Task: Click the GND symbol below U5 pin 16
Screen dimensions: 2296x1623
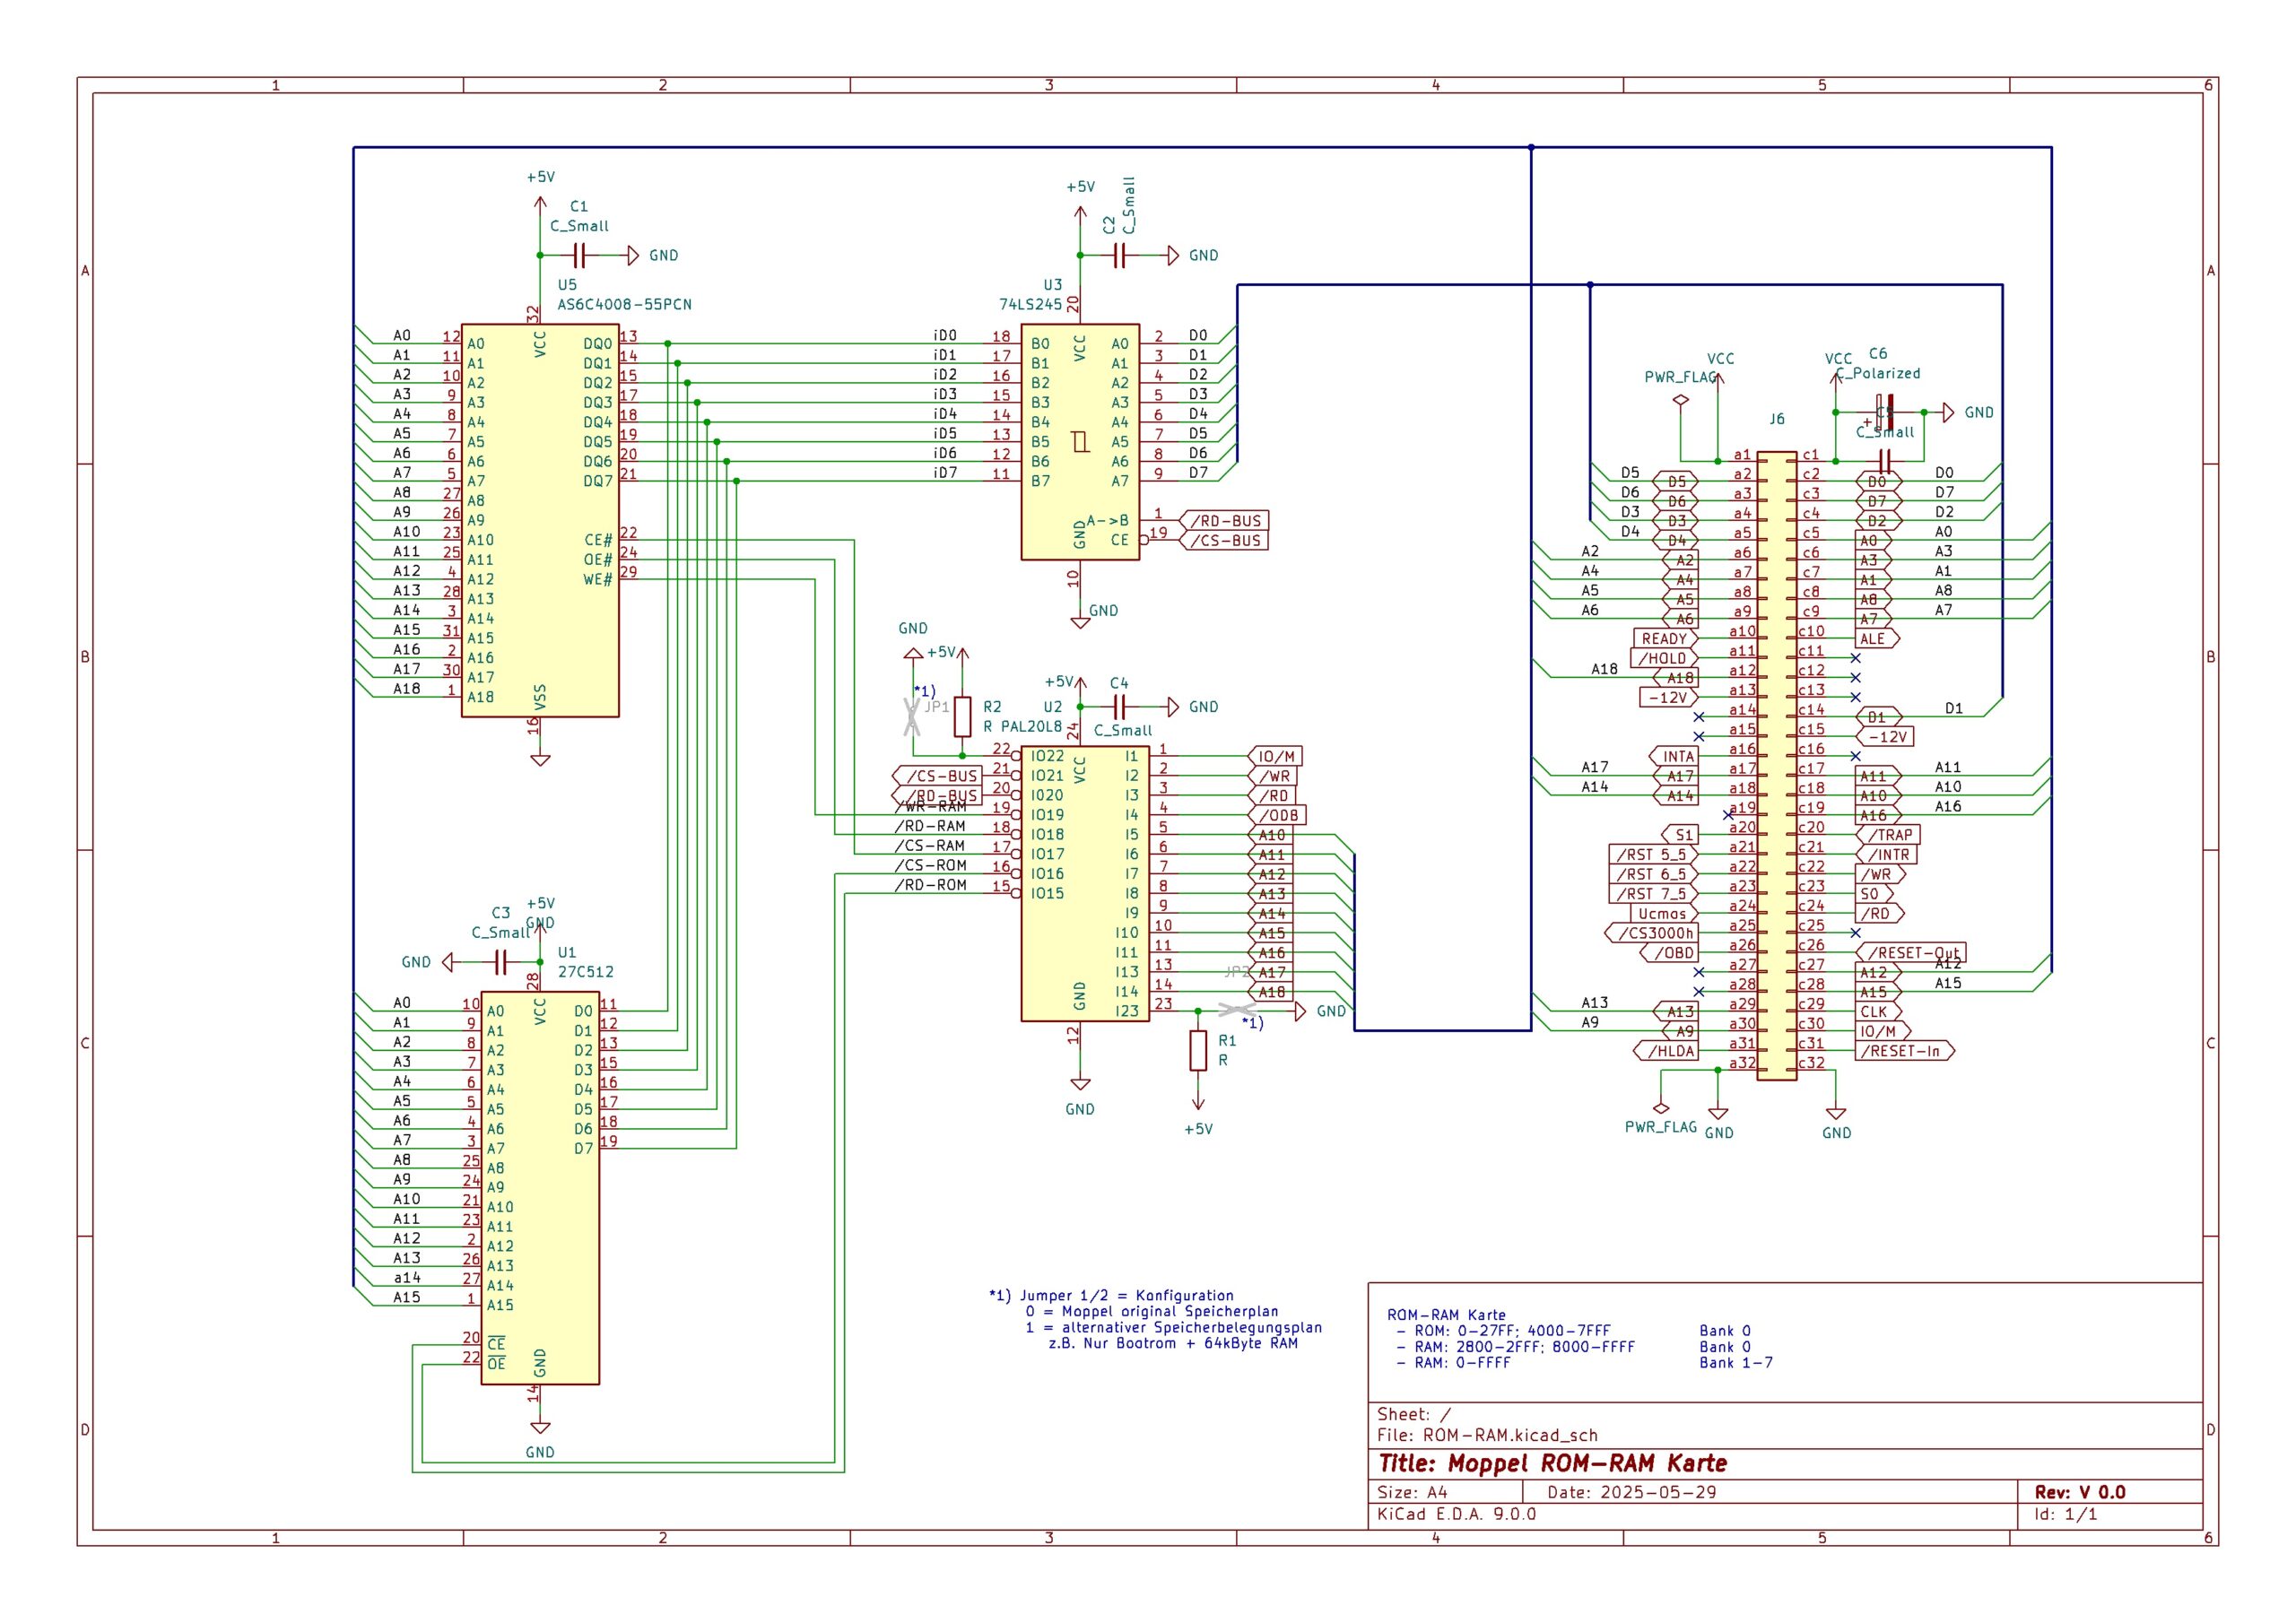Action: point(540,759)
